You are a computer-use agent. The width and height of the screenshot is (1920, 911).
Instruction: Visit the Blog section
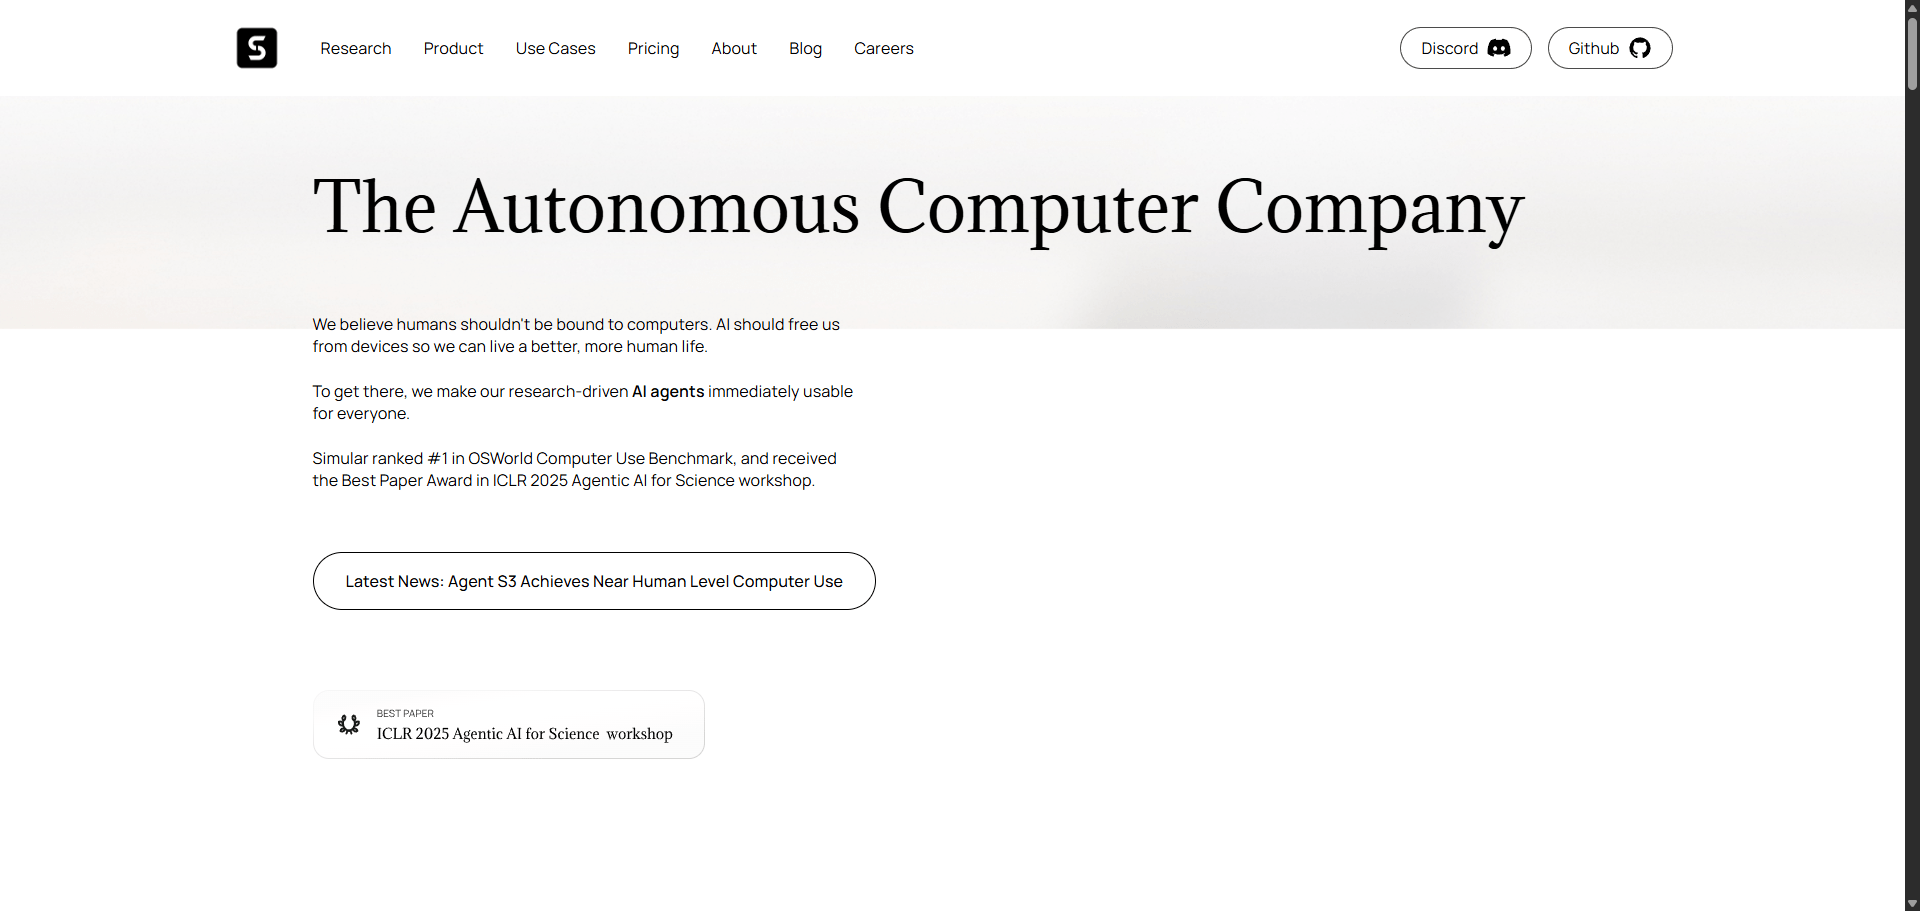coord(805,48)
